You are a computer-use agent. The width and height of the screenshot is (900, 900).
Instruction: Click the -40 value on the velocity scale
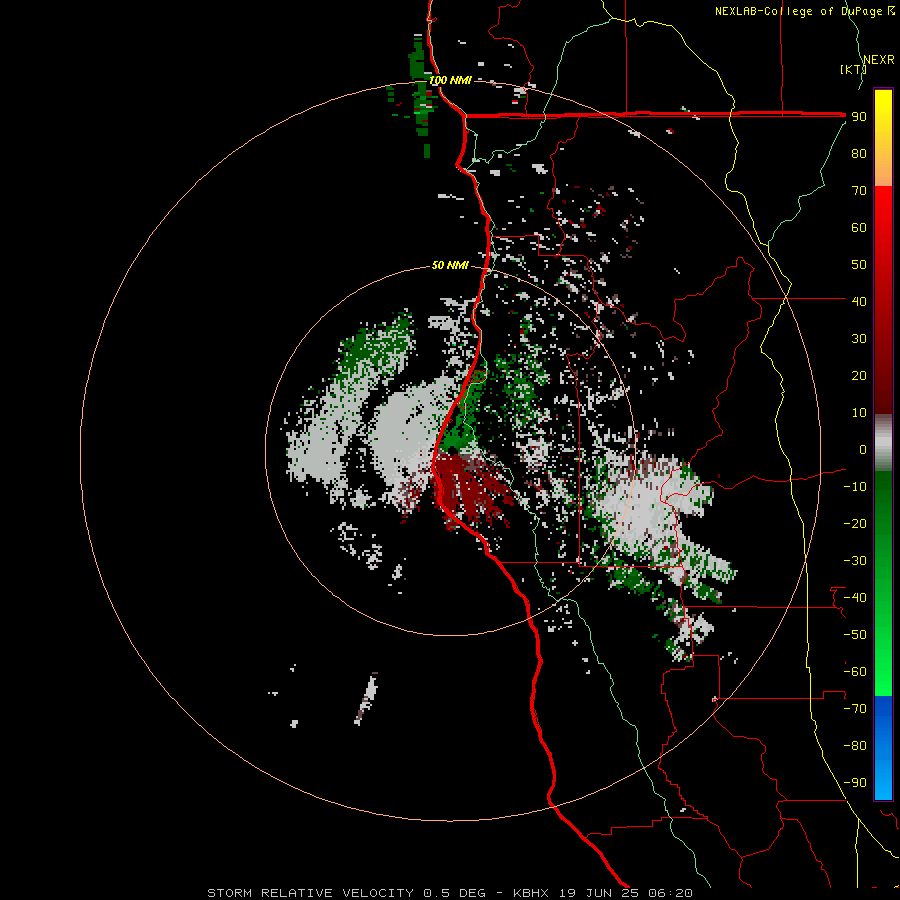855,598
